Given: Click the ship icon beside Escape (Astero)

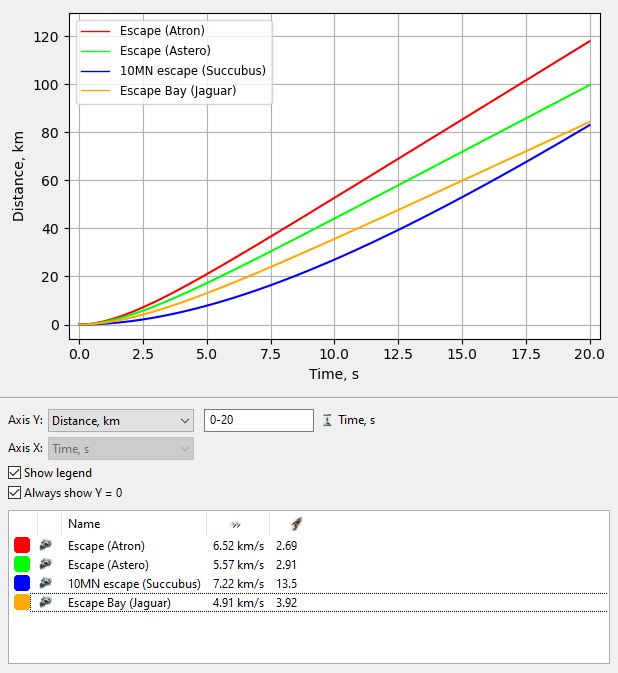Looking at the screenshot, I should (46, 565).
